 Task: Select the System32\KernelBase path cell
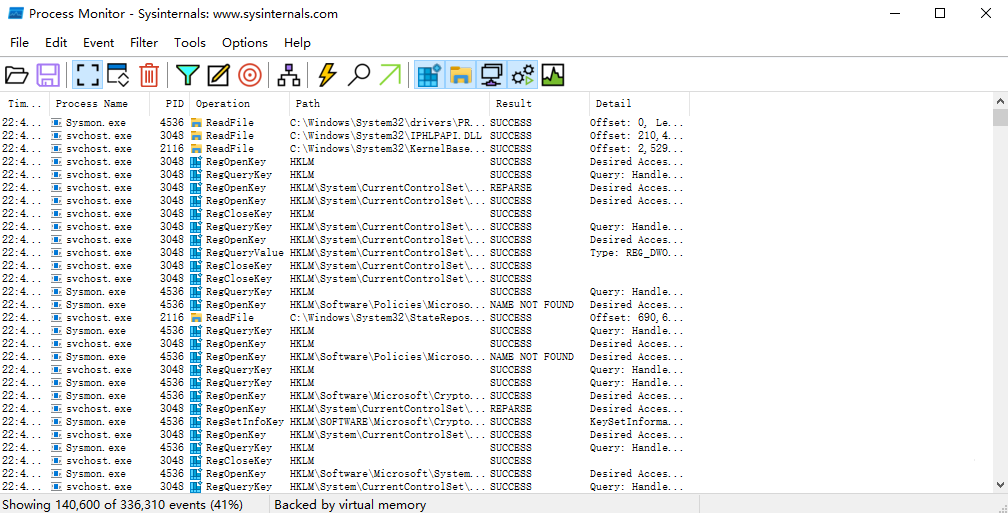pyautogui.click(x=390, y=148)
